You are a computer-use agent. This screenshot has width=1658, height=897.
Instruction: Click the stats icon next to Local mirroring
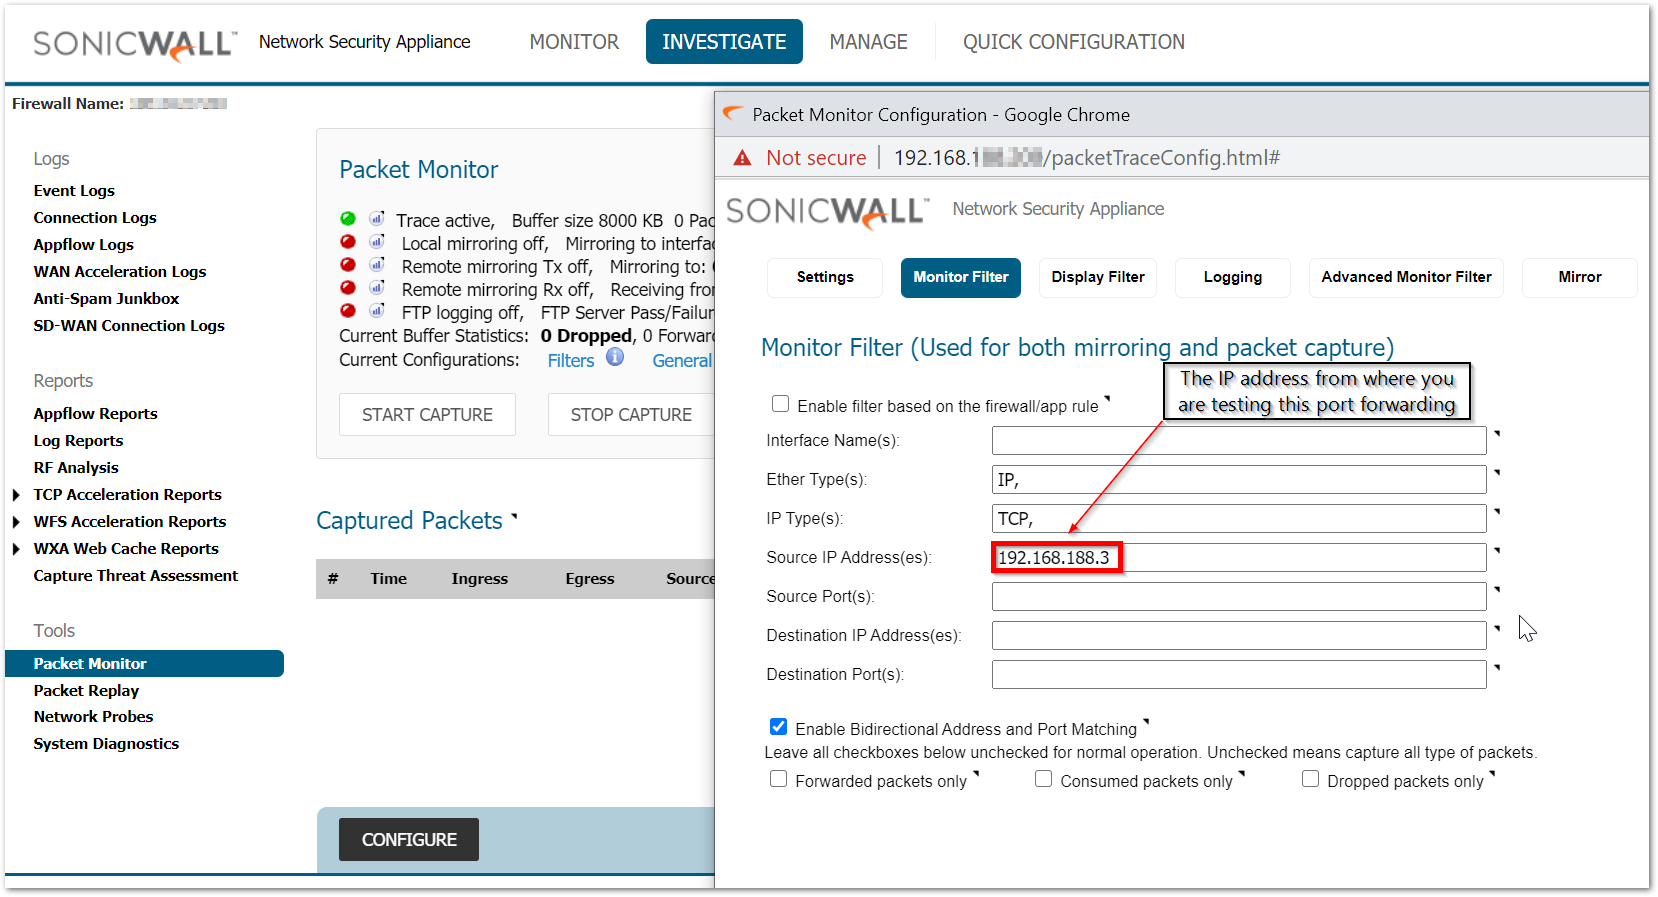[x=377, y=242]
